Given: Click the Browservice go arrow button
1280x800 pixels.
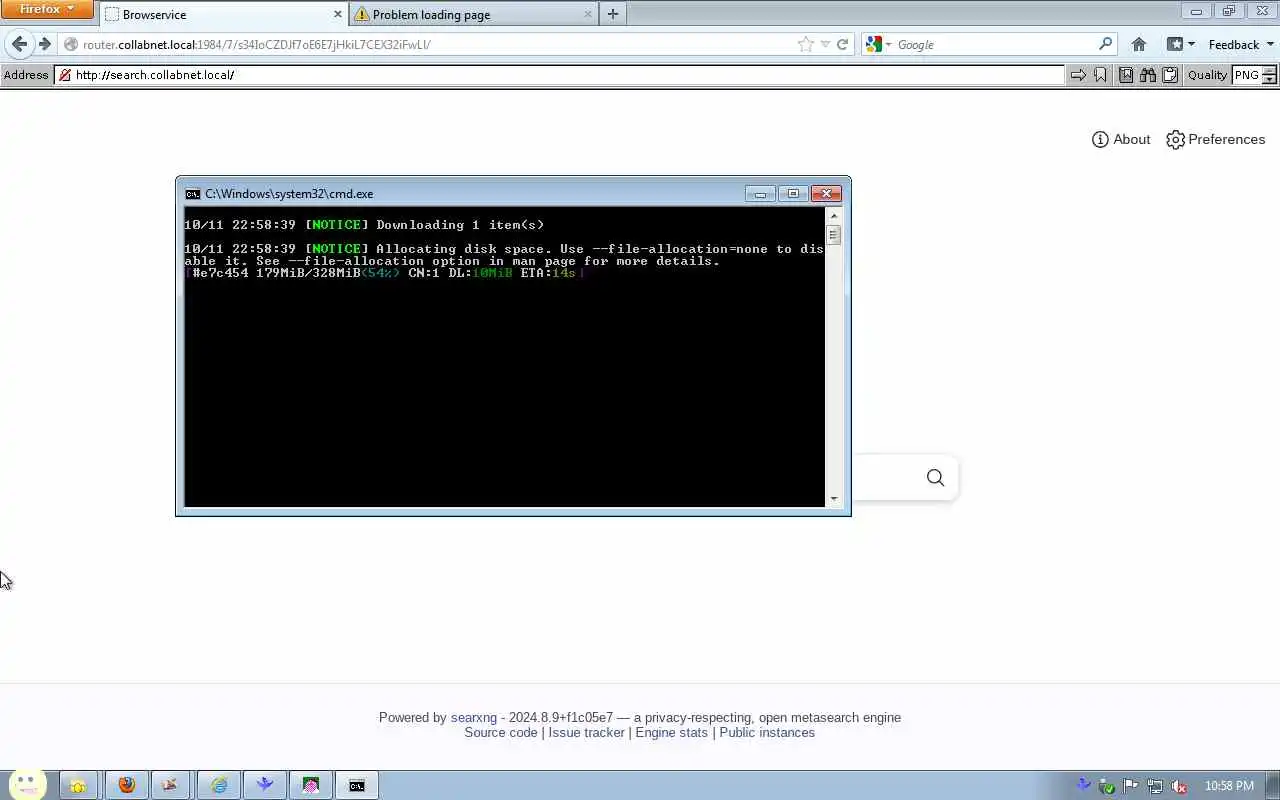Looking at the screenshot, I should pos(1078,75).
